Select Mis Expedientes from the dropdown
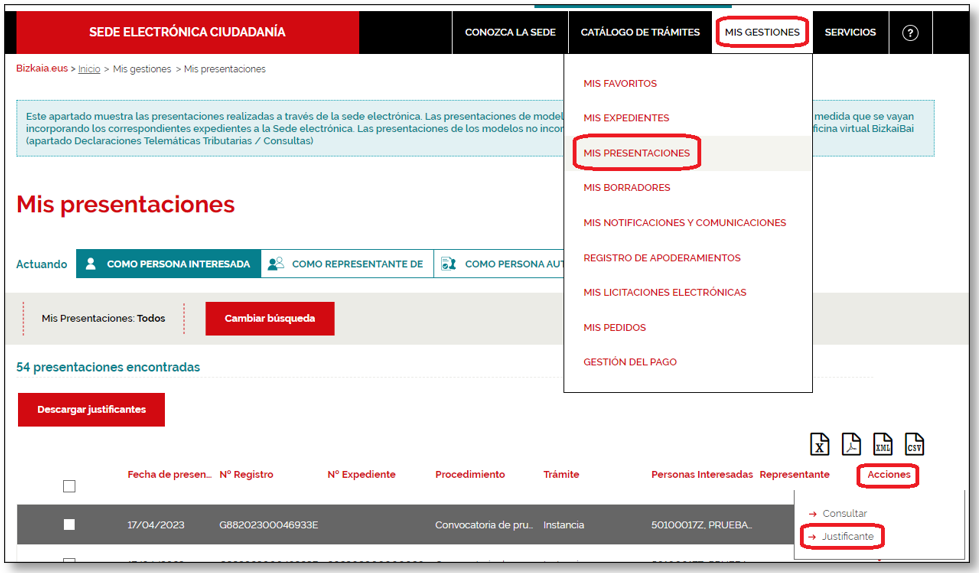Screen dimensions: 979x573 pyautogui.click(x=626, y=117)
